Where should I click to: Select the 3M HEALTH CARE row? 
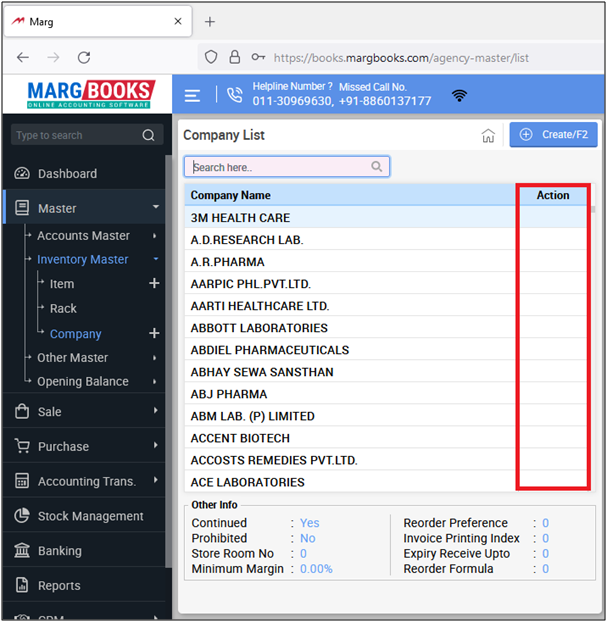point(386,218)
